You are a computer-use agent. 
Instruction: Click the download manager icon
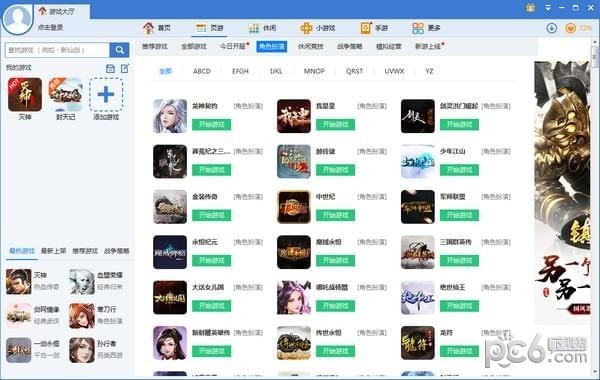click(x=551, y=28)
